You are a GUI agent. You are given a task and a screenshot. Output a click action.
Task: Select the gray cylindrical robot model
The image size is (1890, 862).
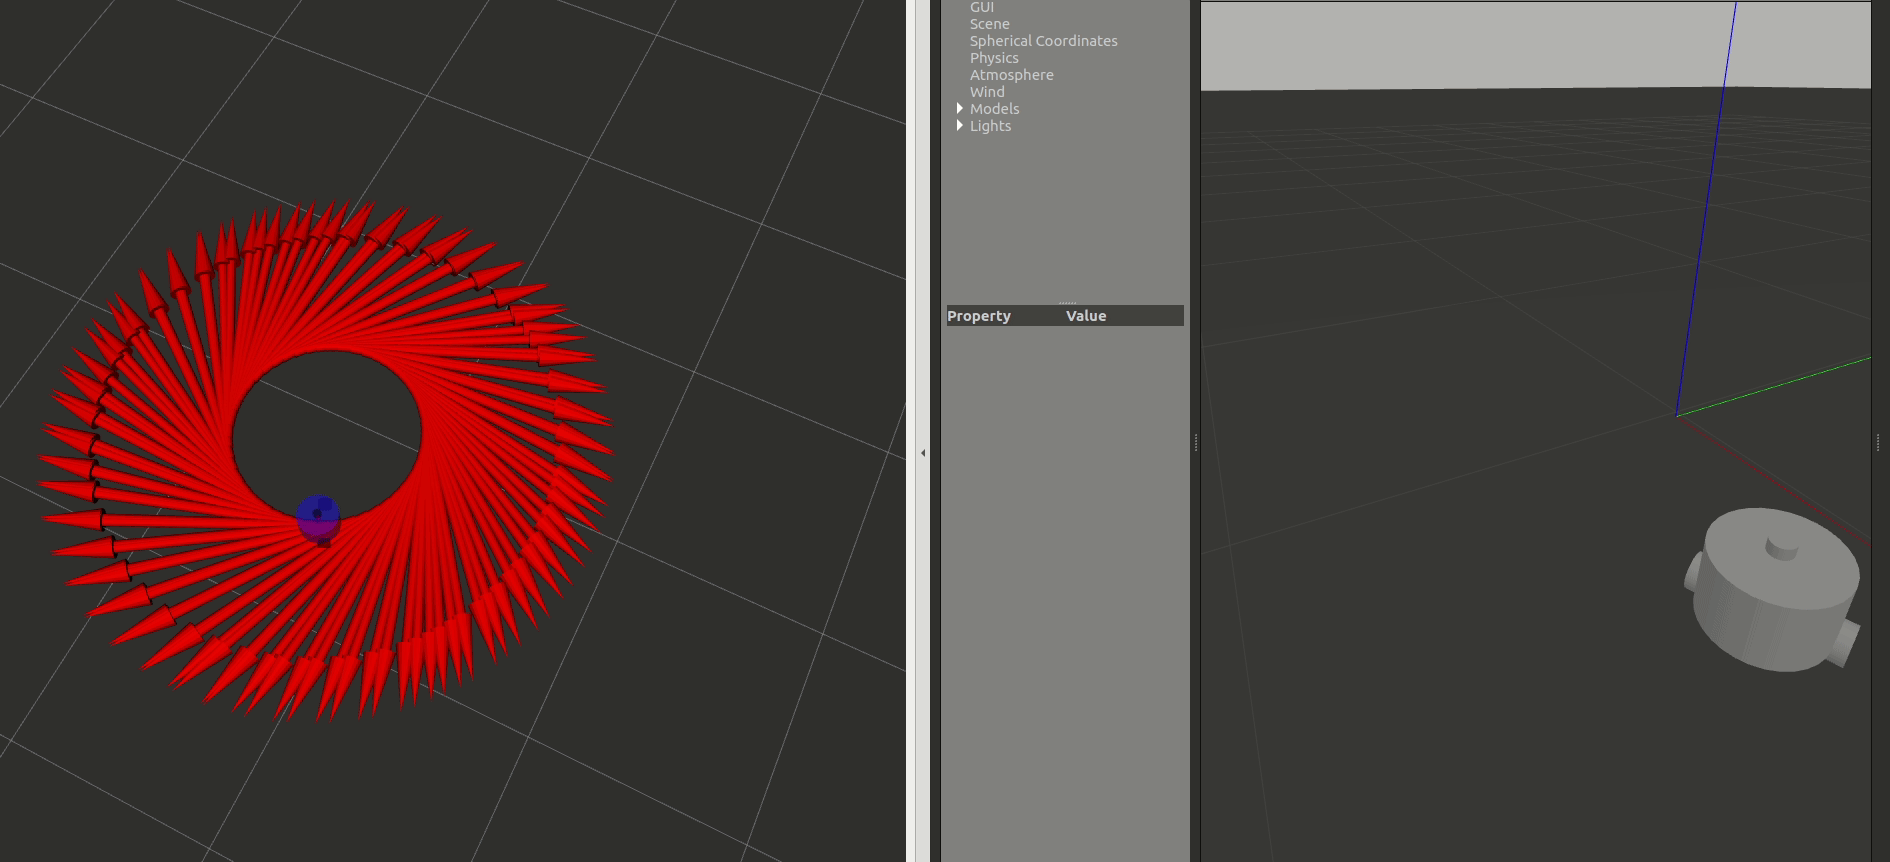pyautogui.click(x=1775, y=590)
